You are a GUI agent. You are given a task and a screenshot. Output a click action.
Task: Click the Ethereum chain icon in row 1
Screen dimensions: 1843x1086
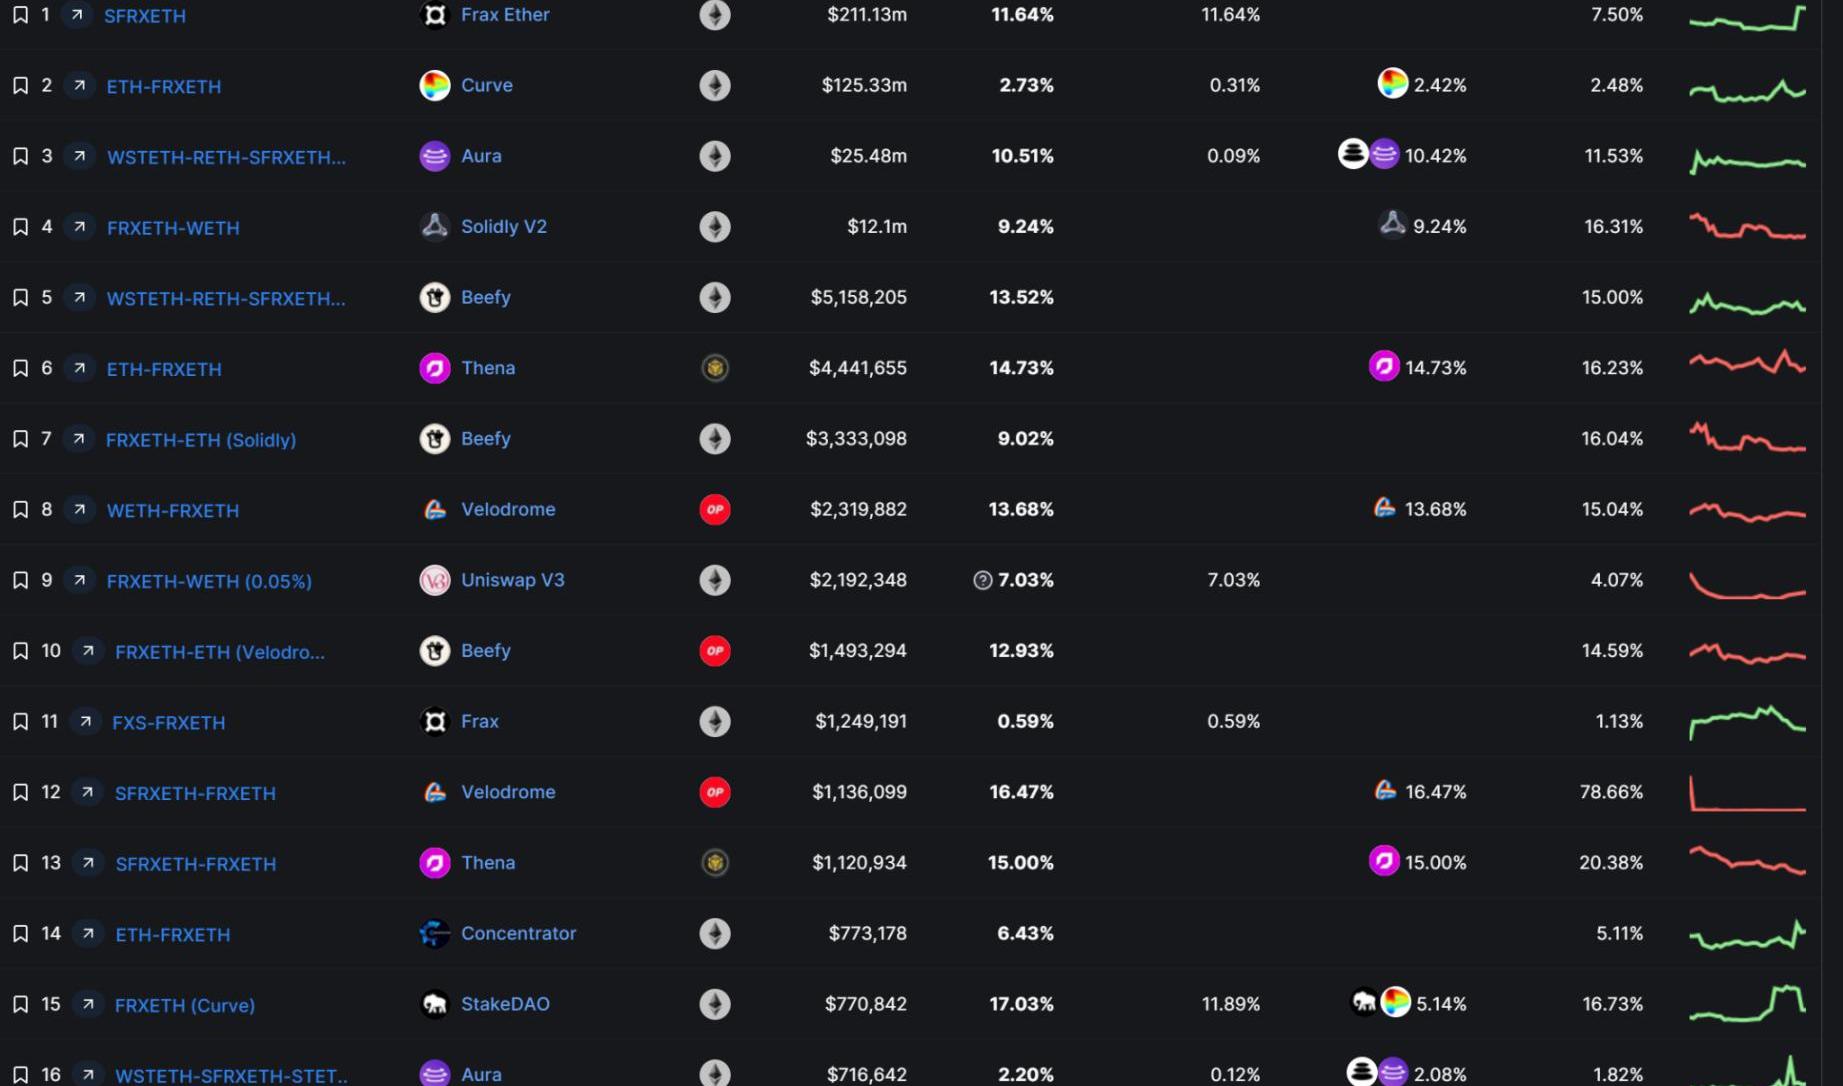714,15
